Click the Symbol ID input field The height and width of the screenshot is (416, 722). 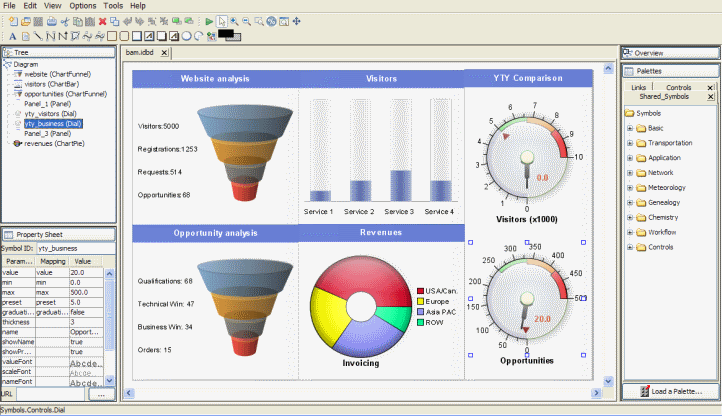click(x=75, y=247)
